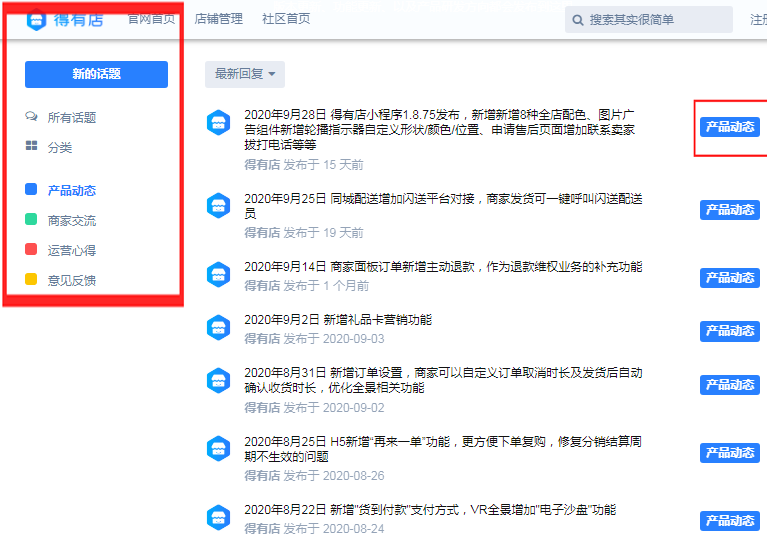Screen dimensions: 767x550
Task: Click the '发布于 2020-08-24' text
Action: [x=334, y=529]
